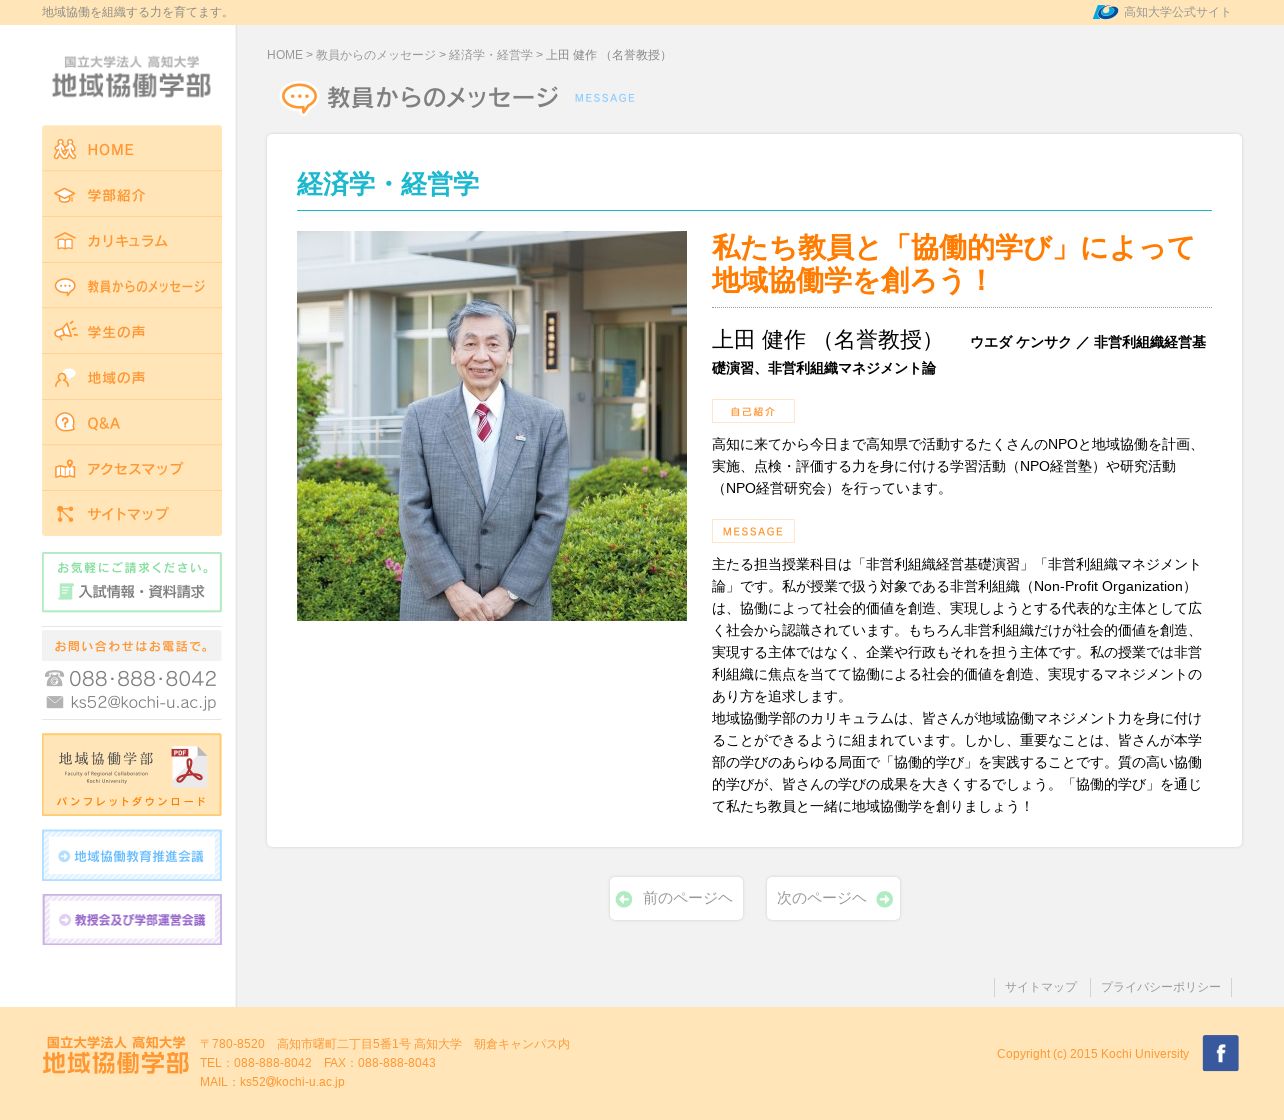Select サイトマップ in the sidebar menu
The image size is (1284, 1120).
point(132,513)
